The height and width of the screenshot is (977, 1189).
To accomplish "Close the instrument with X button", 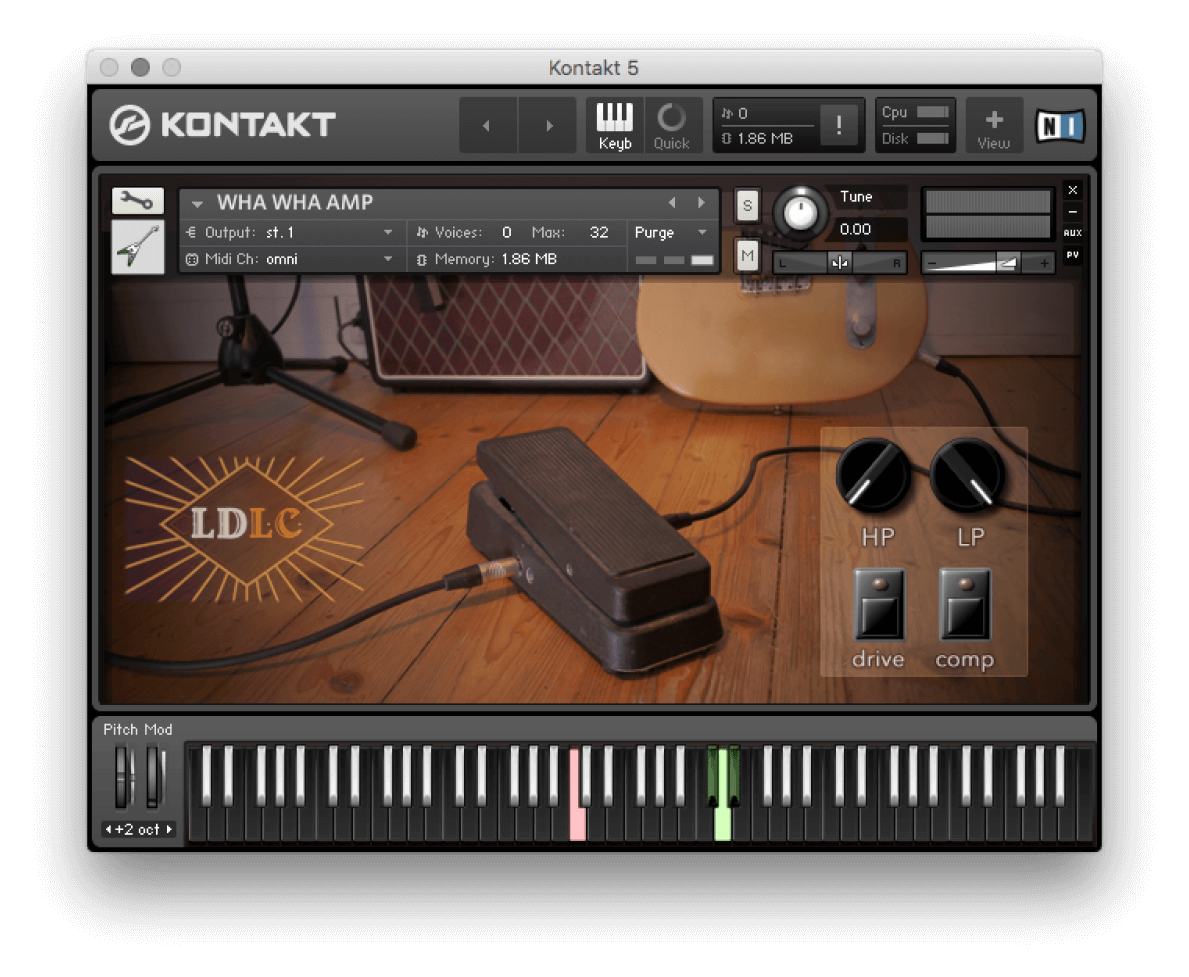I will coord(1072,190).
